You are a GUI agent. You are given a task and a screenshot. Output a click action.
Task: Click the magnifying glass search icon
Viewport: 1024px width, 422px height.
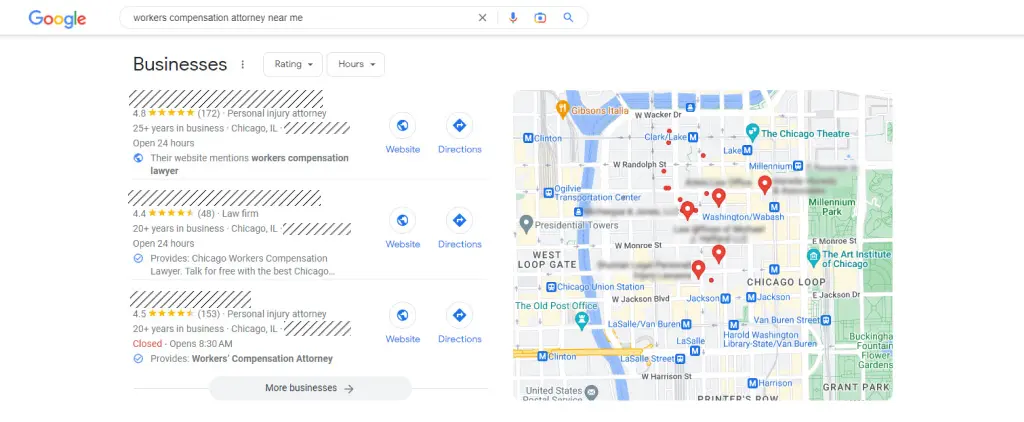[x=568, y=18]
